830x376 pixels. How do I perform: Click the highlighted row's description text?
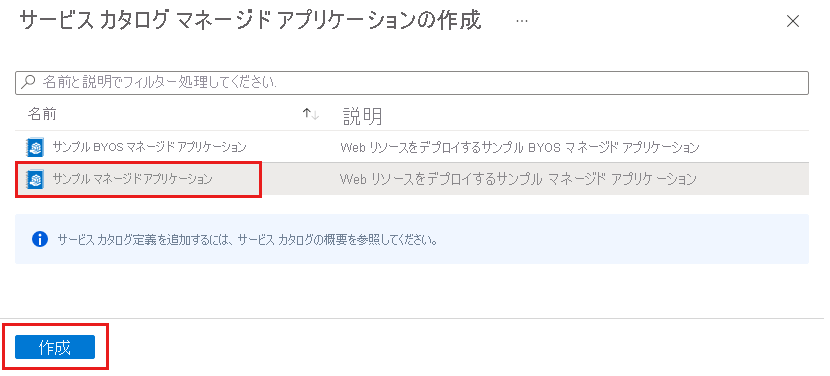[518, 179]
